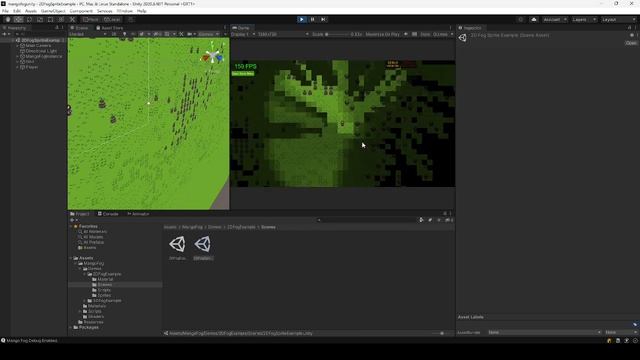The width and height of the screenshot is (640, 360).
Task: Open the Edit menu
Action: pos(17,11)
